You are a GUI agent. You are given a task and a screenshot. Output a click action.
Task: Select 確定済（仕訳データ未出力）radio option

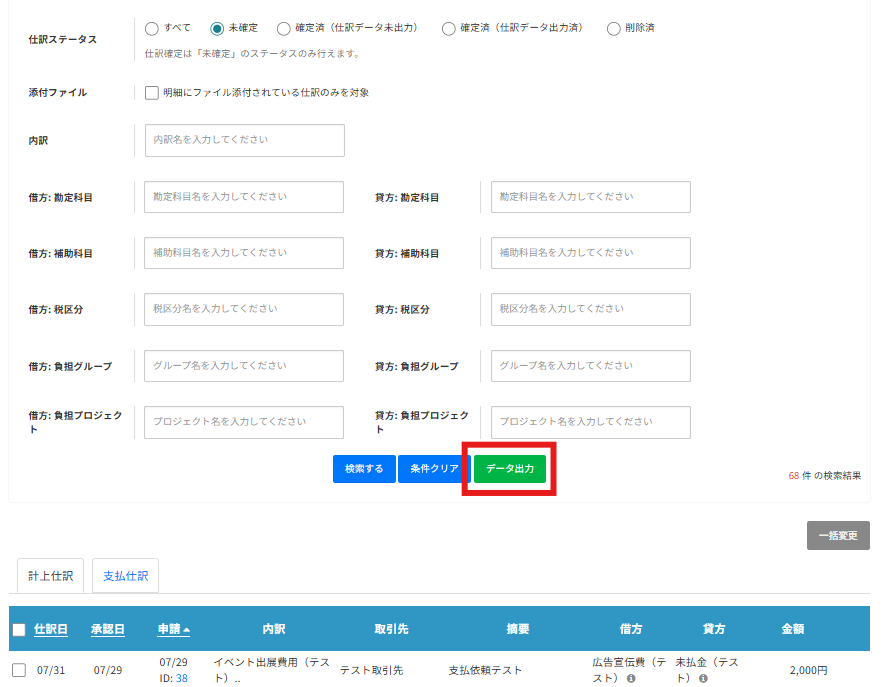pos(284,28)
